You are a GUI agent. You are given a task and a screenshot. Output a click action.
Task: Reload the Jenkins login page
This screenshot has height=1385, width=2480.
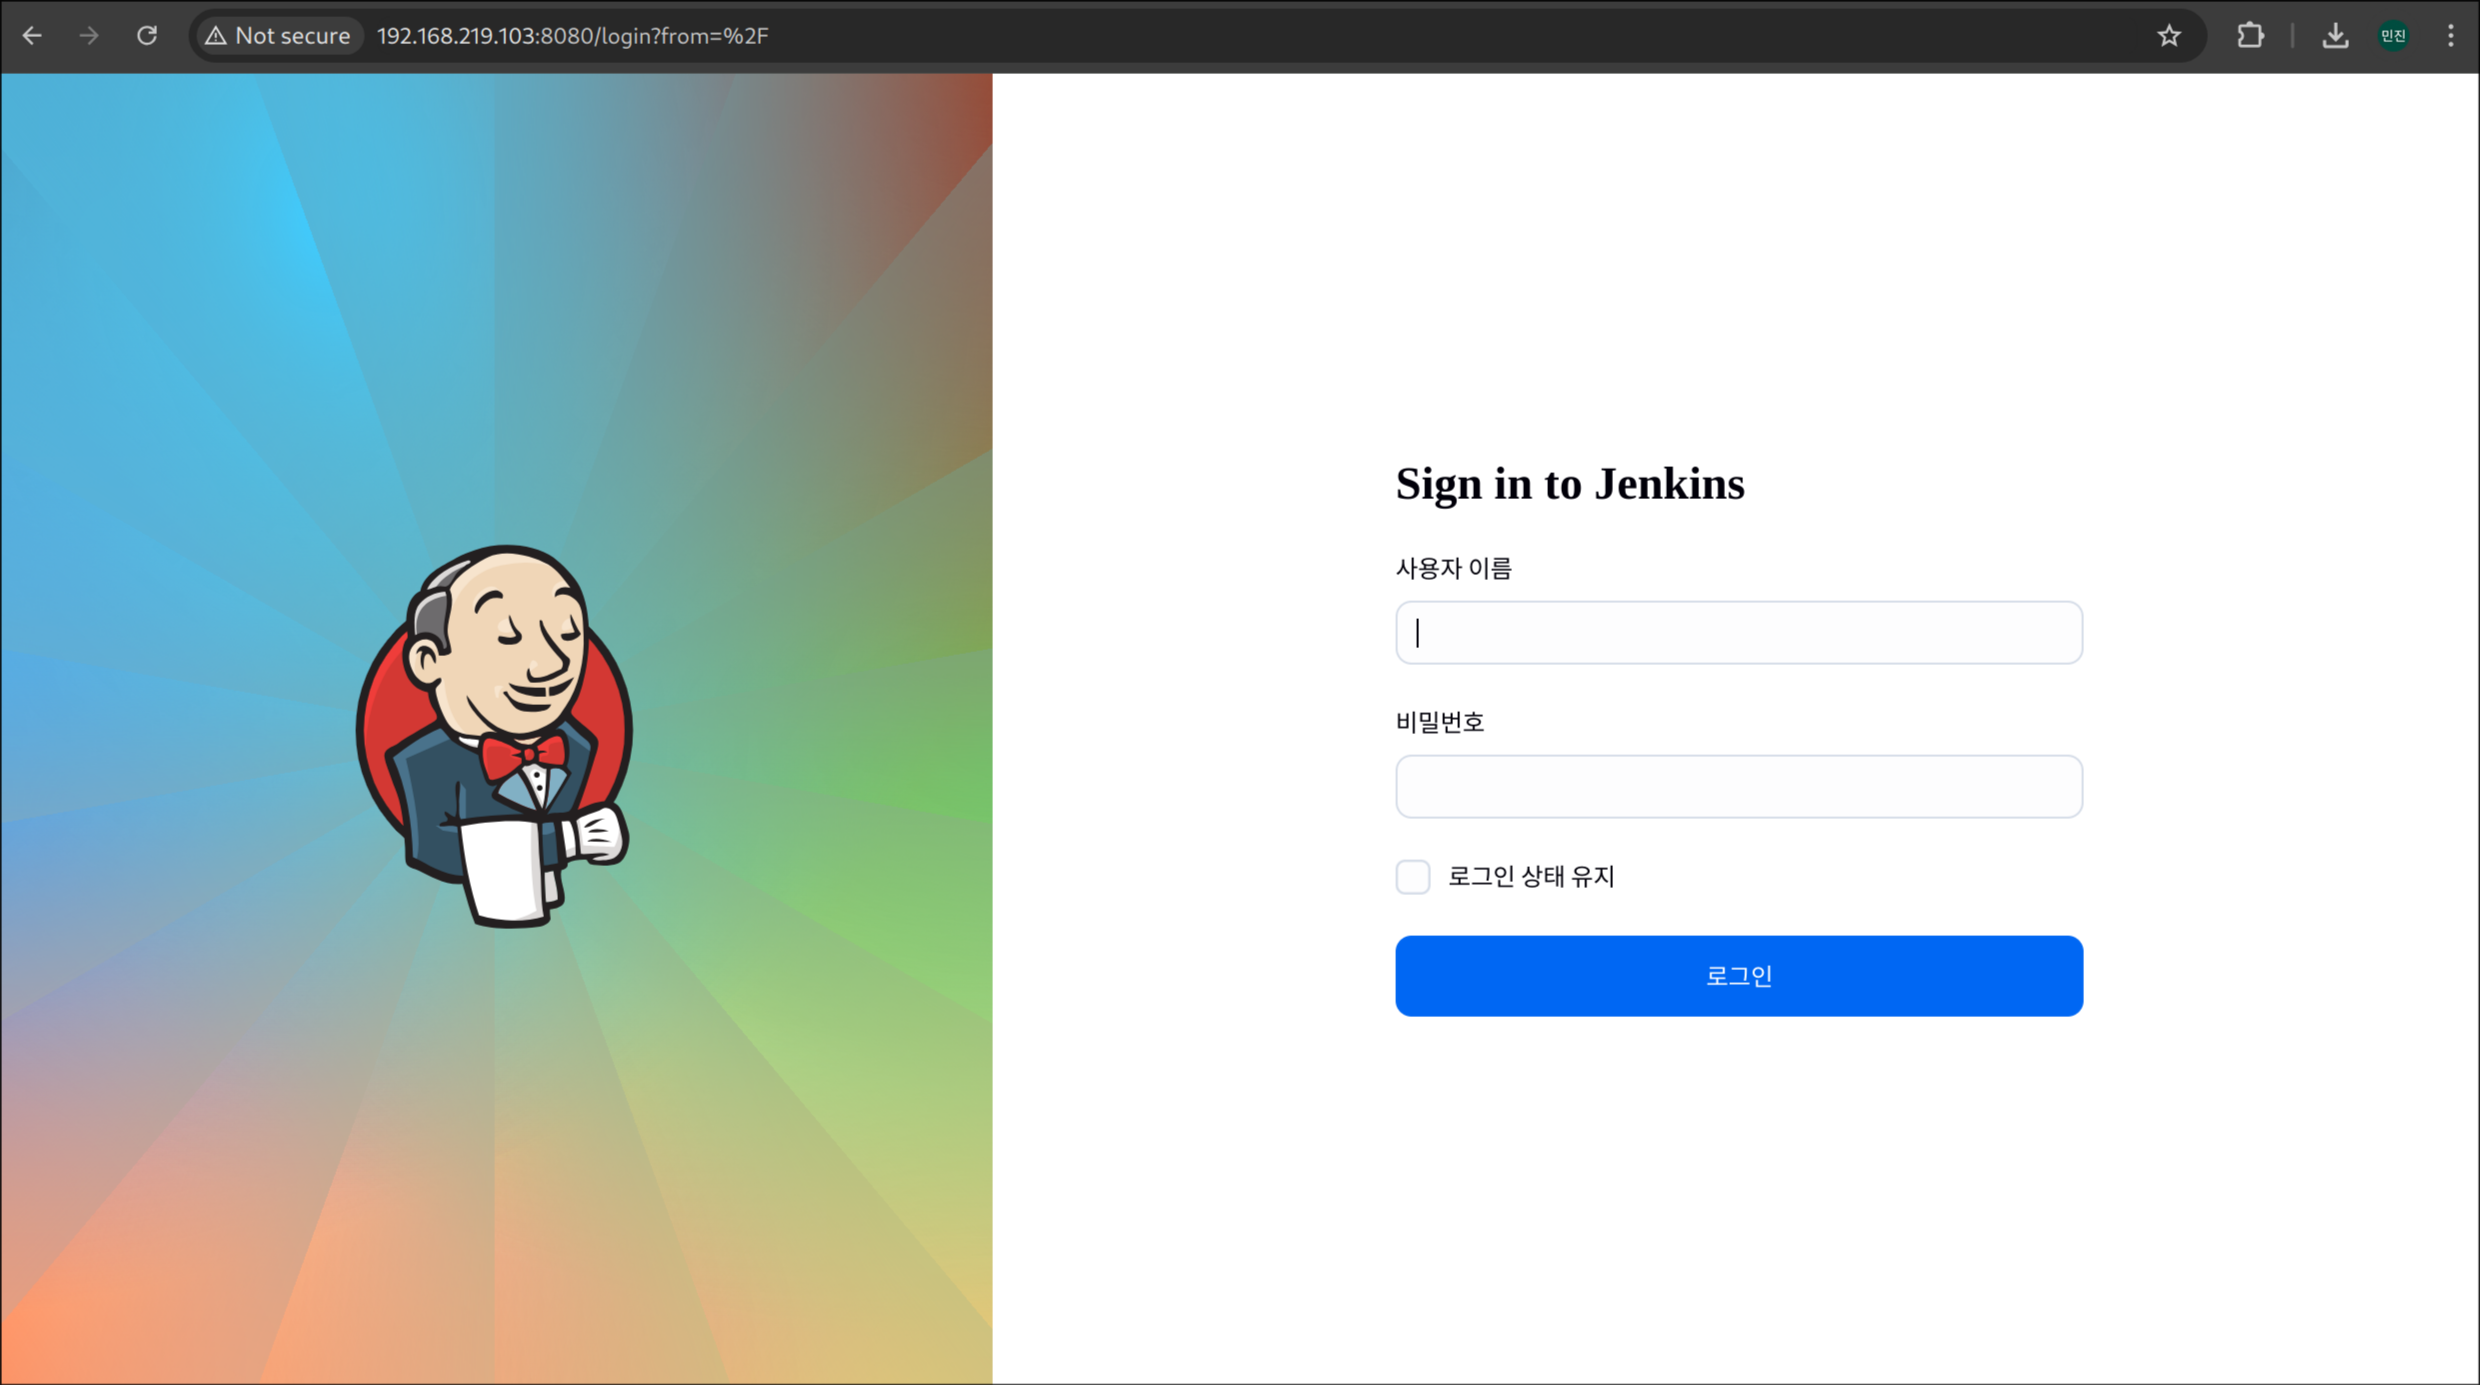click(x=147, y=36)
